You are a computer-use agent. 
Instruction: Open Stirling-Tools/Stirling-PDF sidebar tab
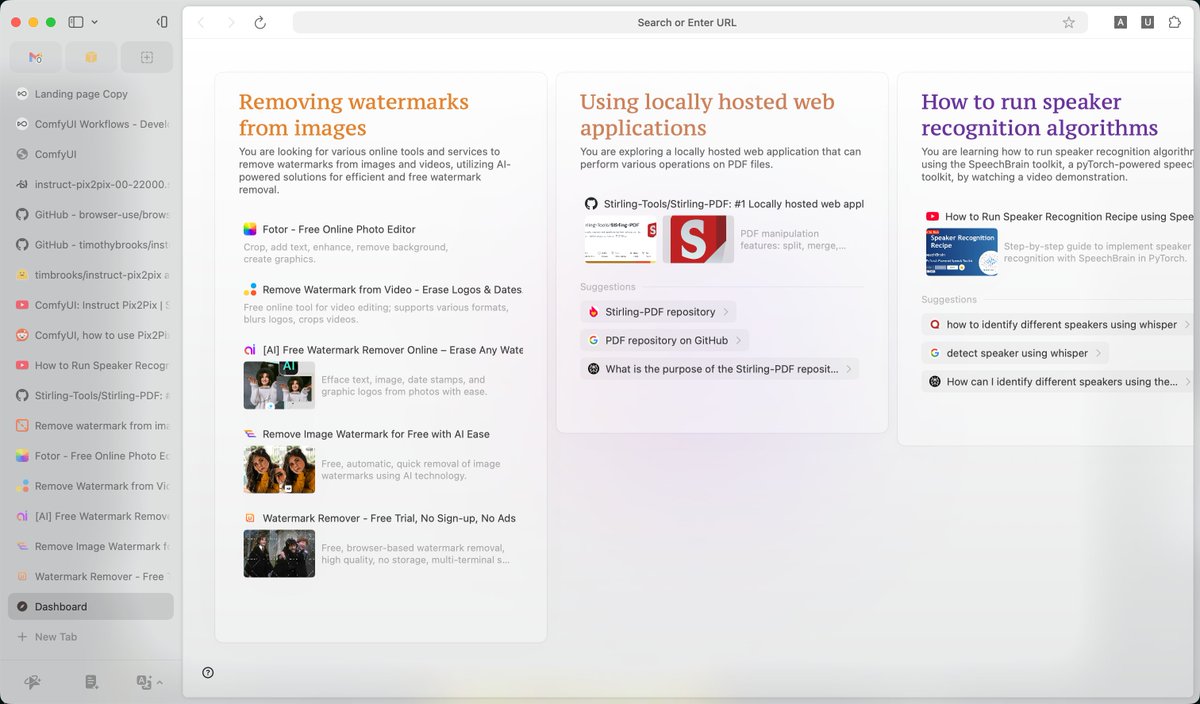click(91, 395)
